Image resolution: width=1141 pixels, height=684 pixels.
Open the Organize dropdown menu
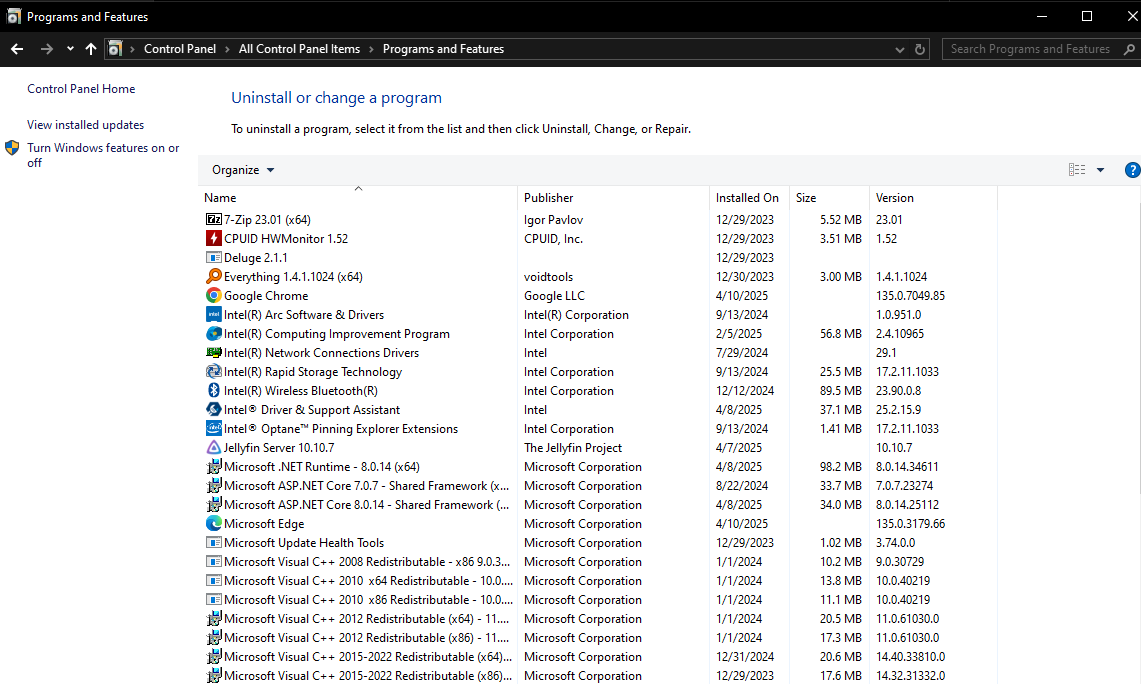tap(243, 170)
